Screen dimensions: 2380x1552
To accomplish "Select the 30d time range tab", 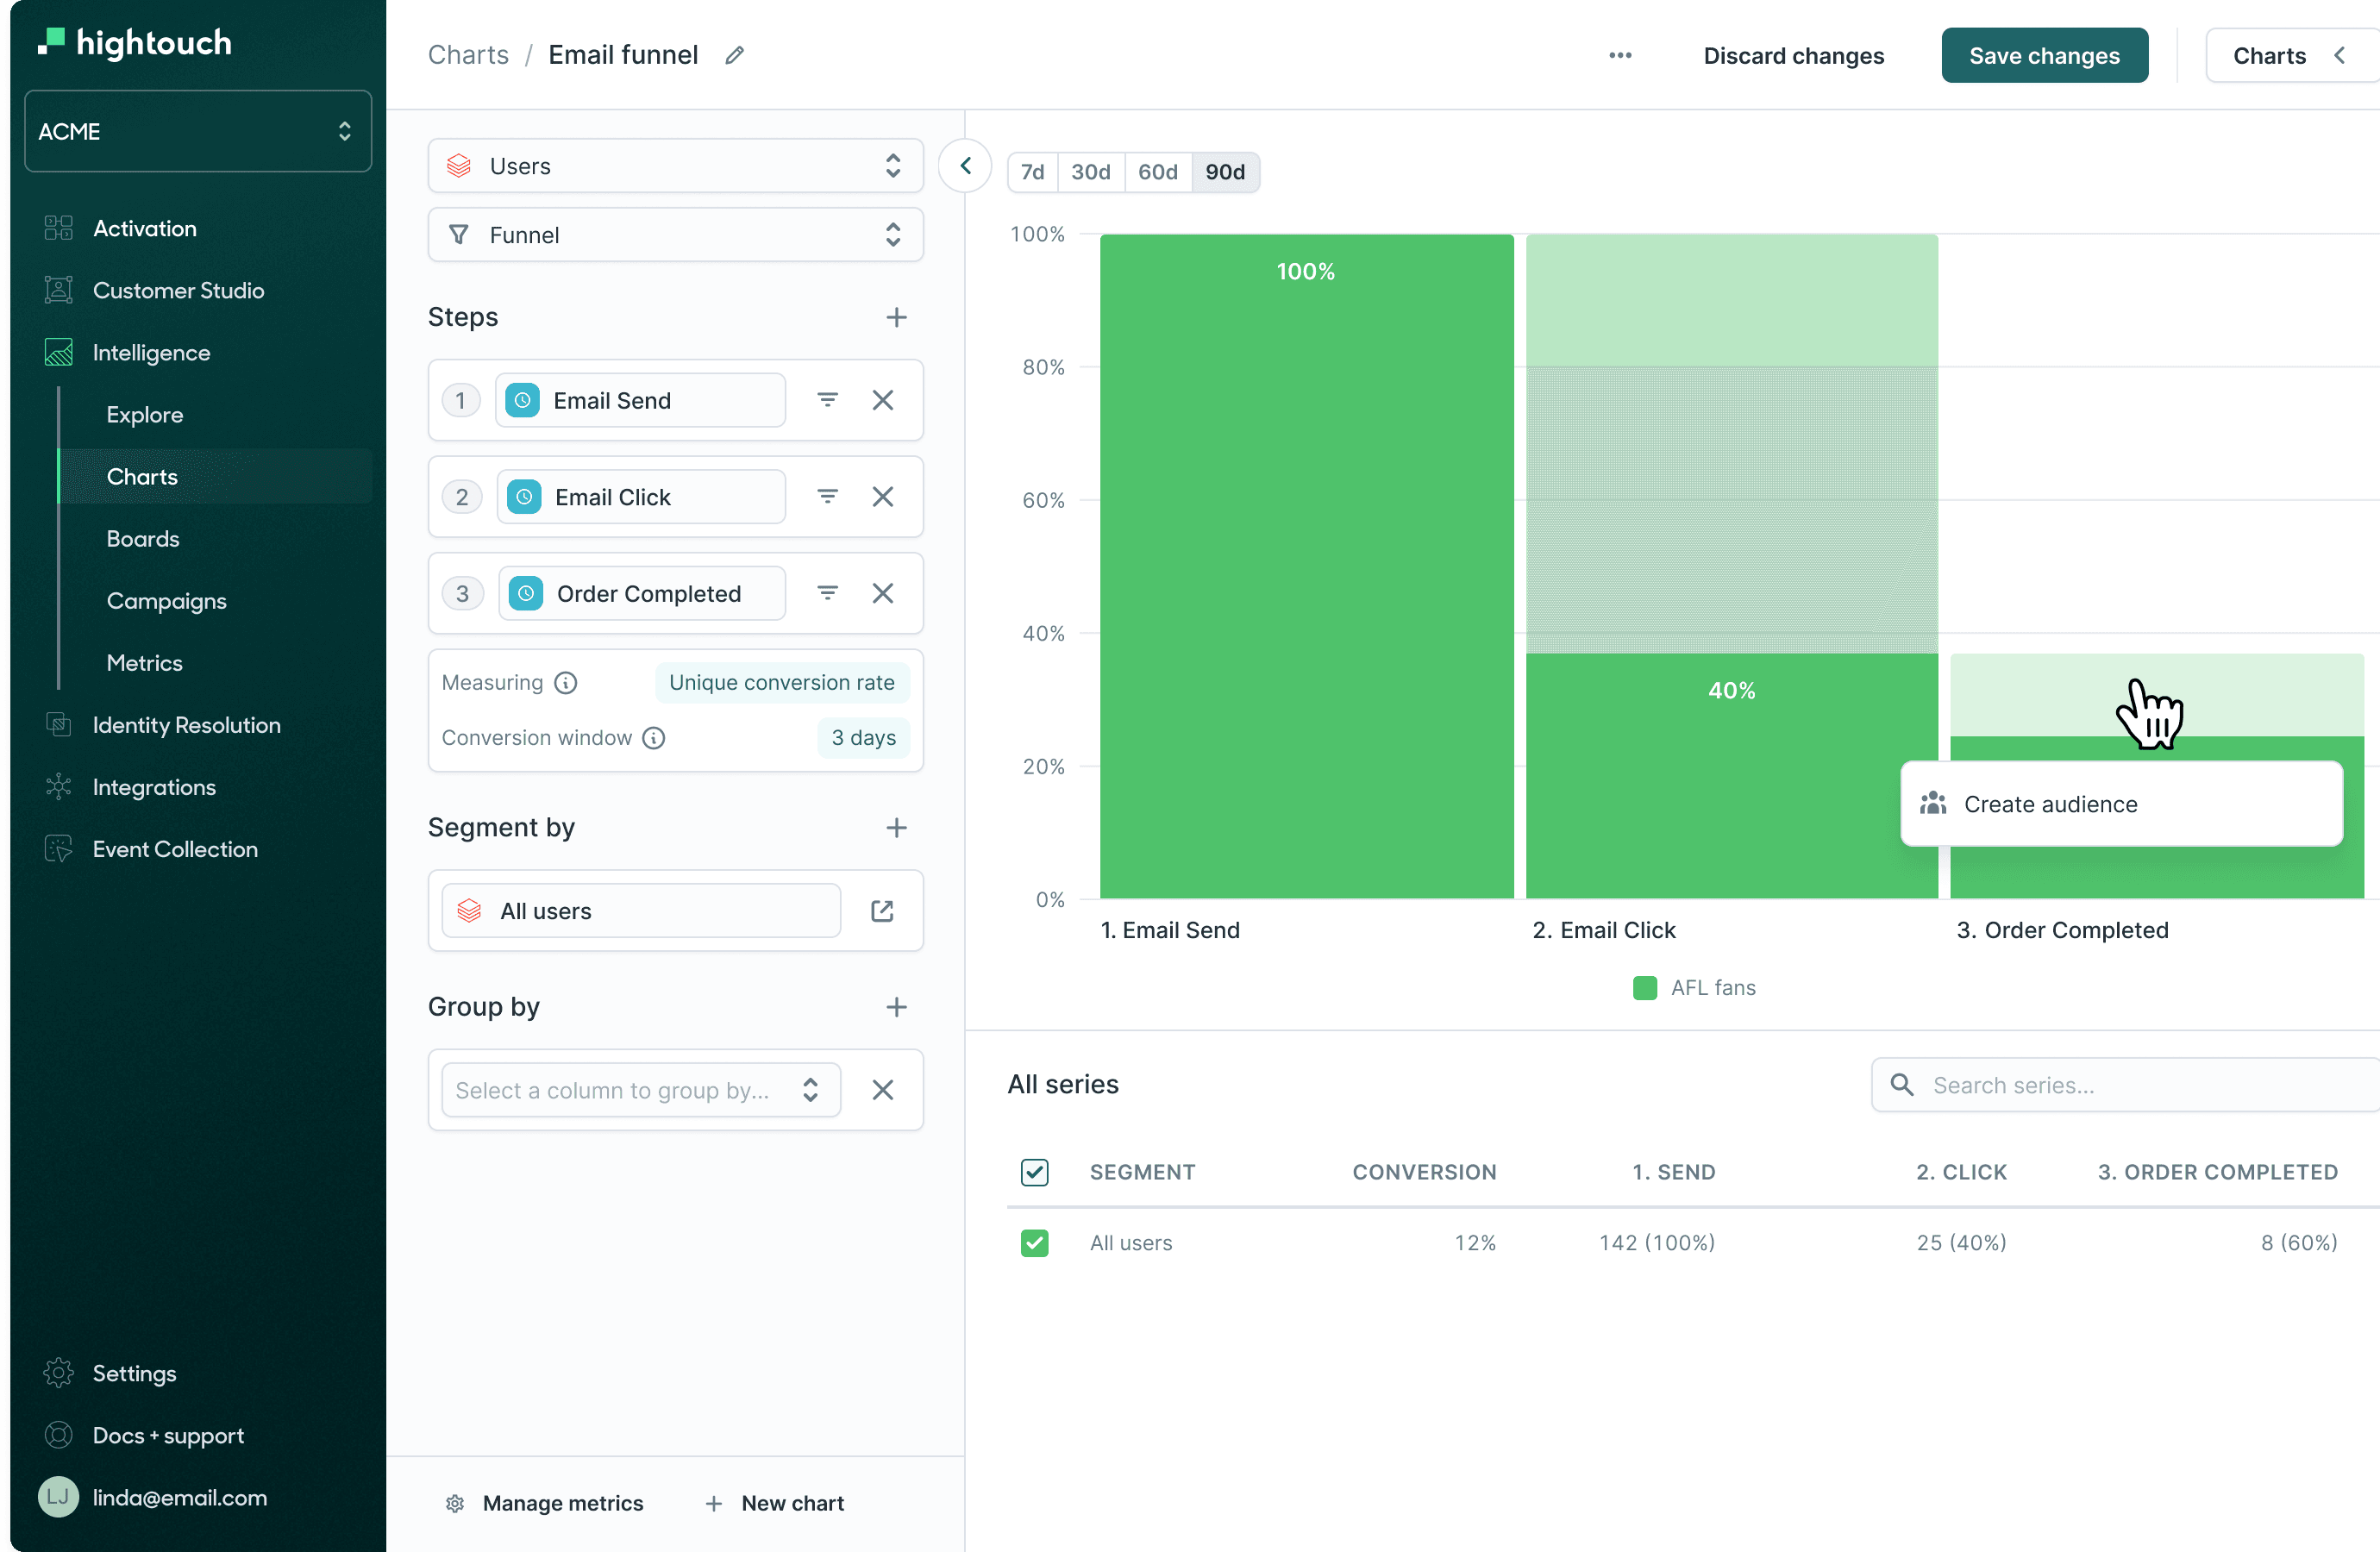I will pos(1089,171).
